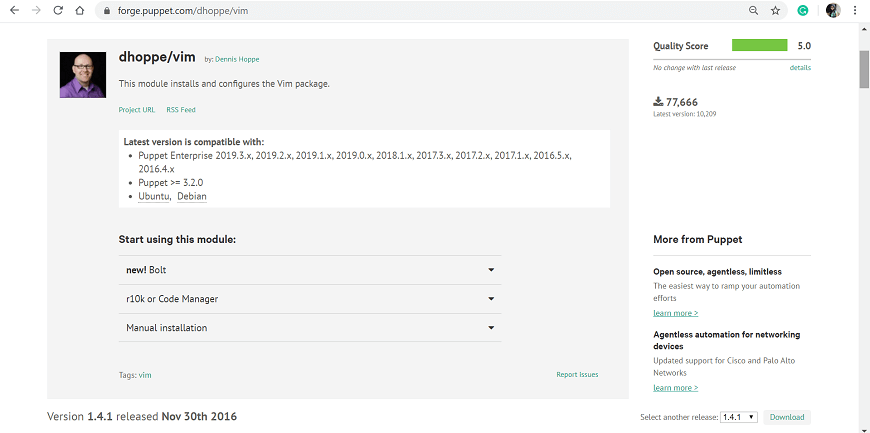Open the Grammarly extension icon
The height and width of the screenshot is (433, 870).
[803, 11]
